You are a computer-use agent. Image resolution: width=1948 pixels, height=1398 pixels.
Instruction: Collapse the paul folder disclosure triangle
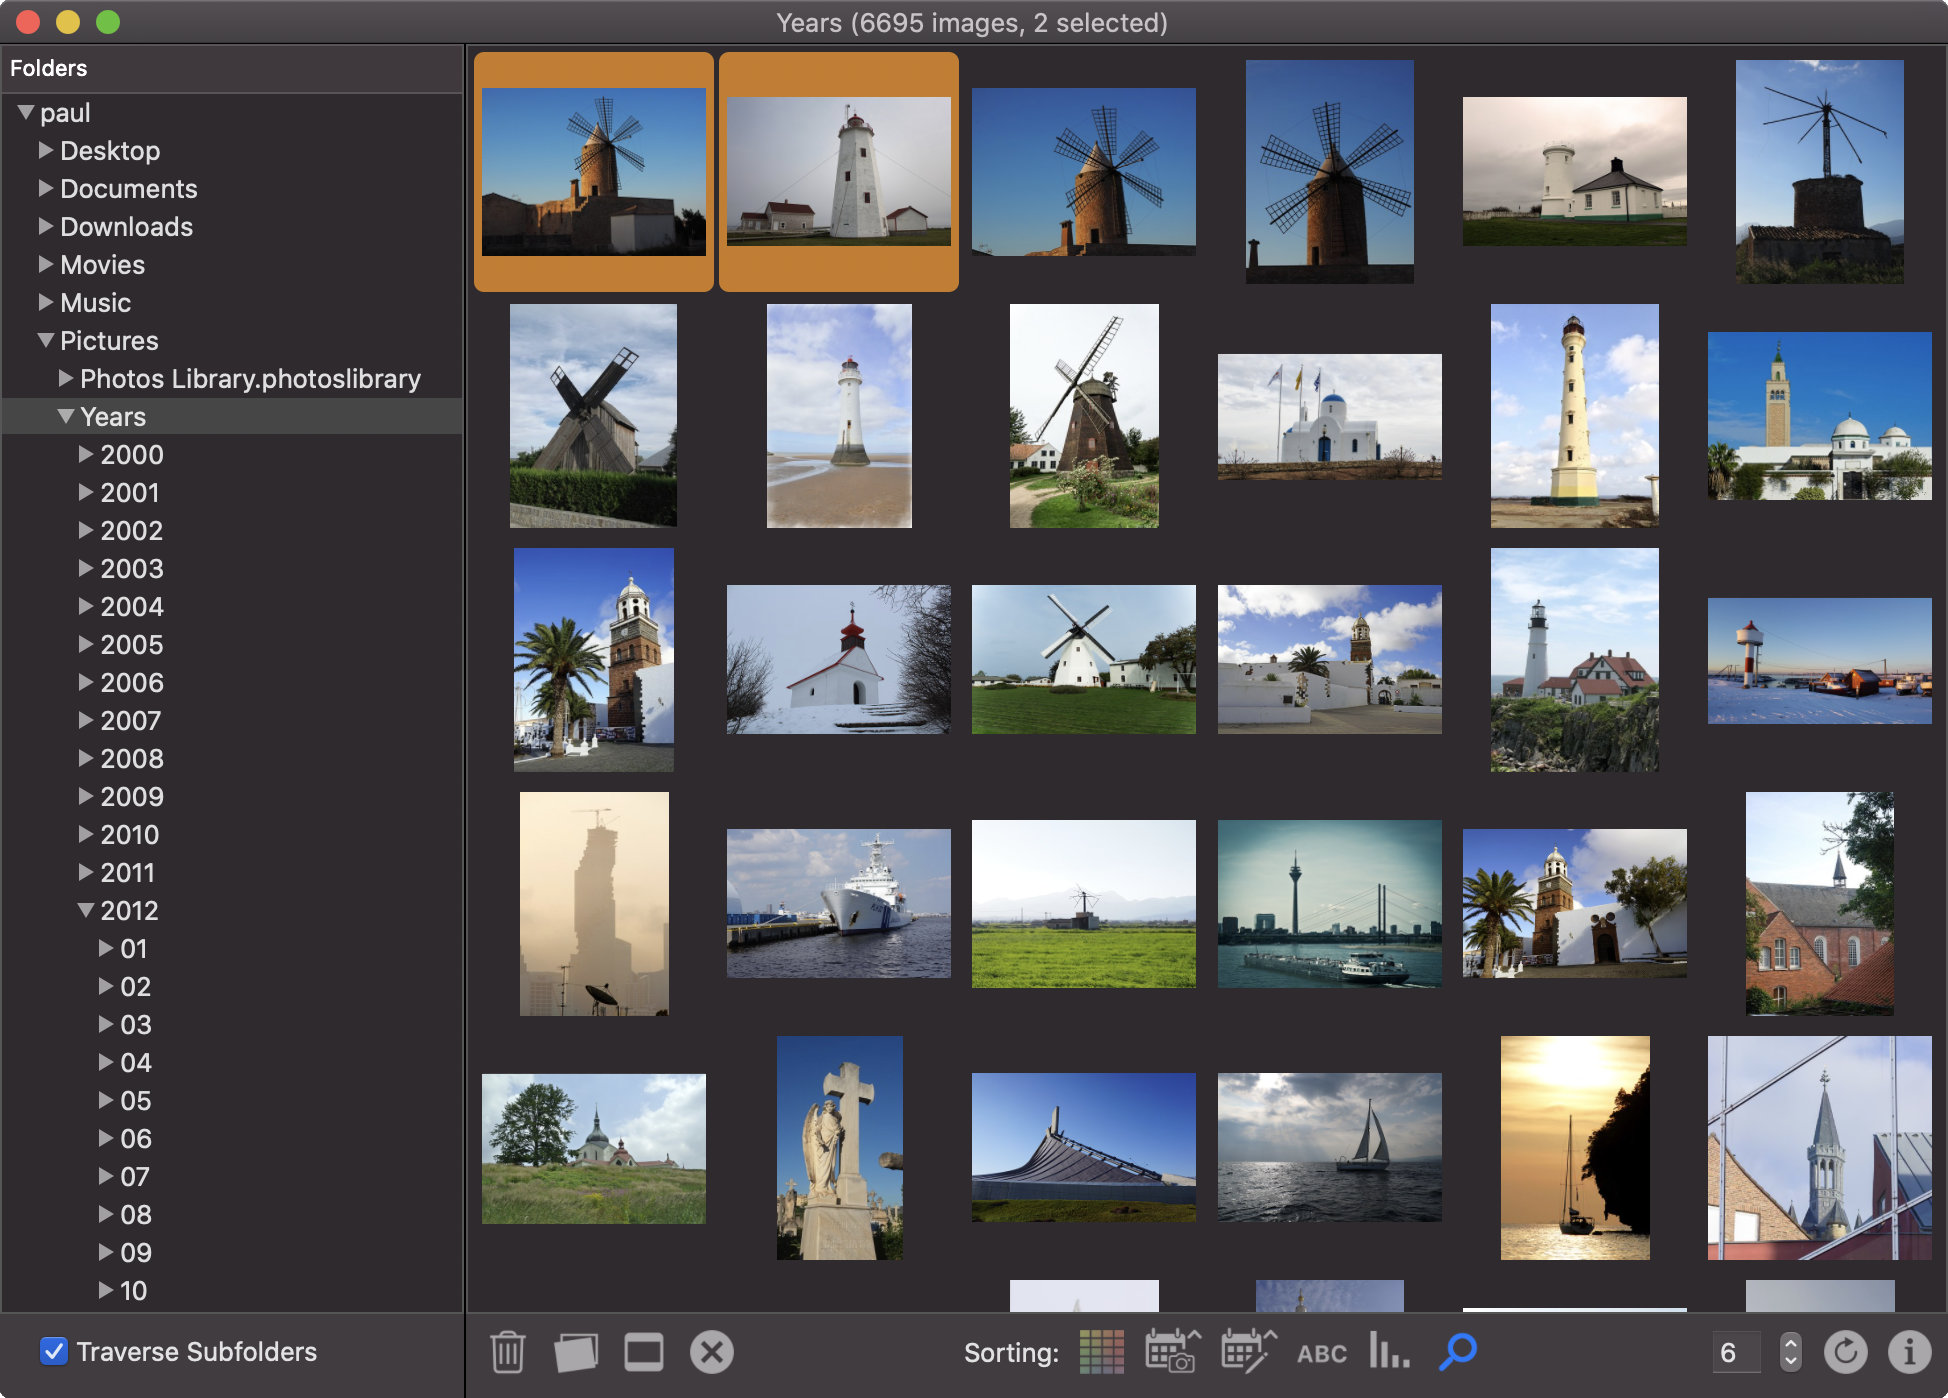pos(26,112)
